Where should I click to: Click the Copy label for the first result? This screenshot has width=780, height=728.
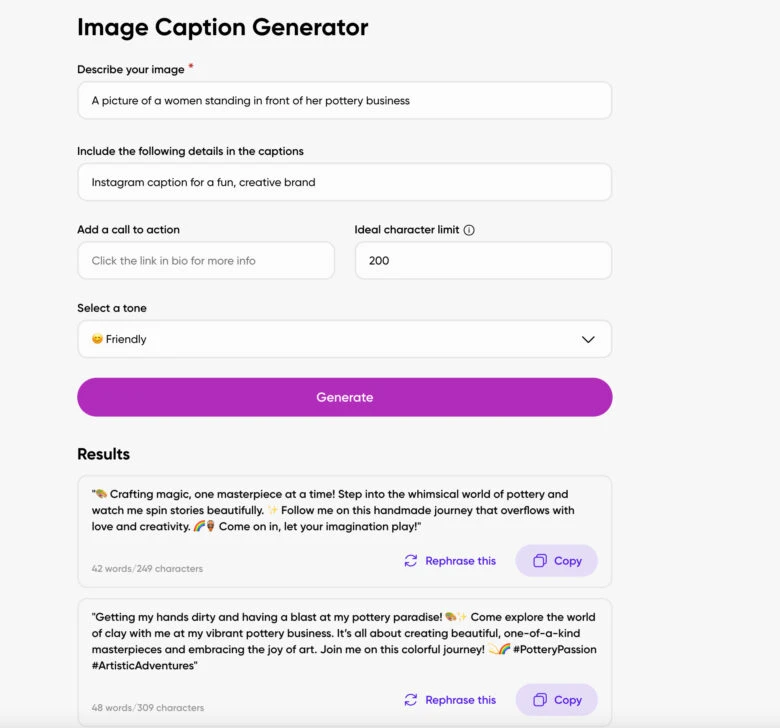pyautogui.click(x=568, y=561)
